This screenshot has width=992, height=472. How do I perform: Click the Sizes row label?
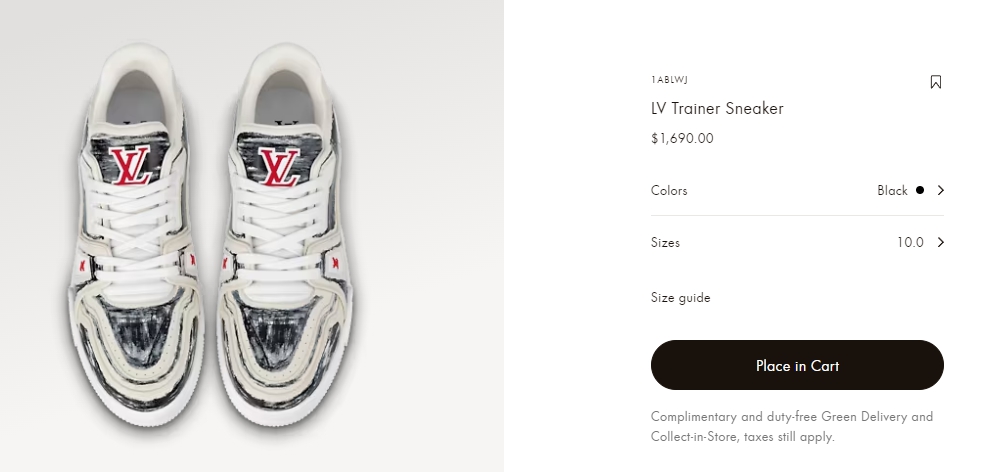665,242
